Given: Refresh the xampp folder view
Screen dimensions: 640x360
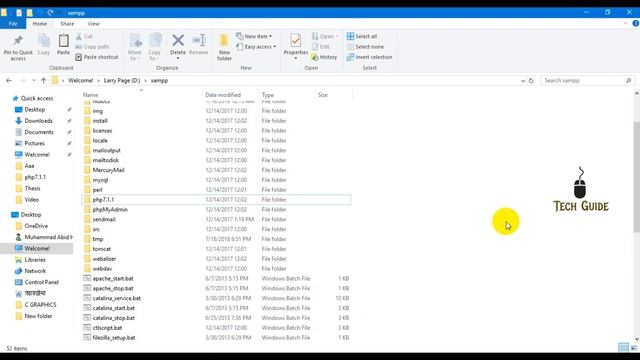Looking at the screenshot, I should (531, 80).
